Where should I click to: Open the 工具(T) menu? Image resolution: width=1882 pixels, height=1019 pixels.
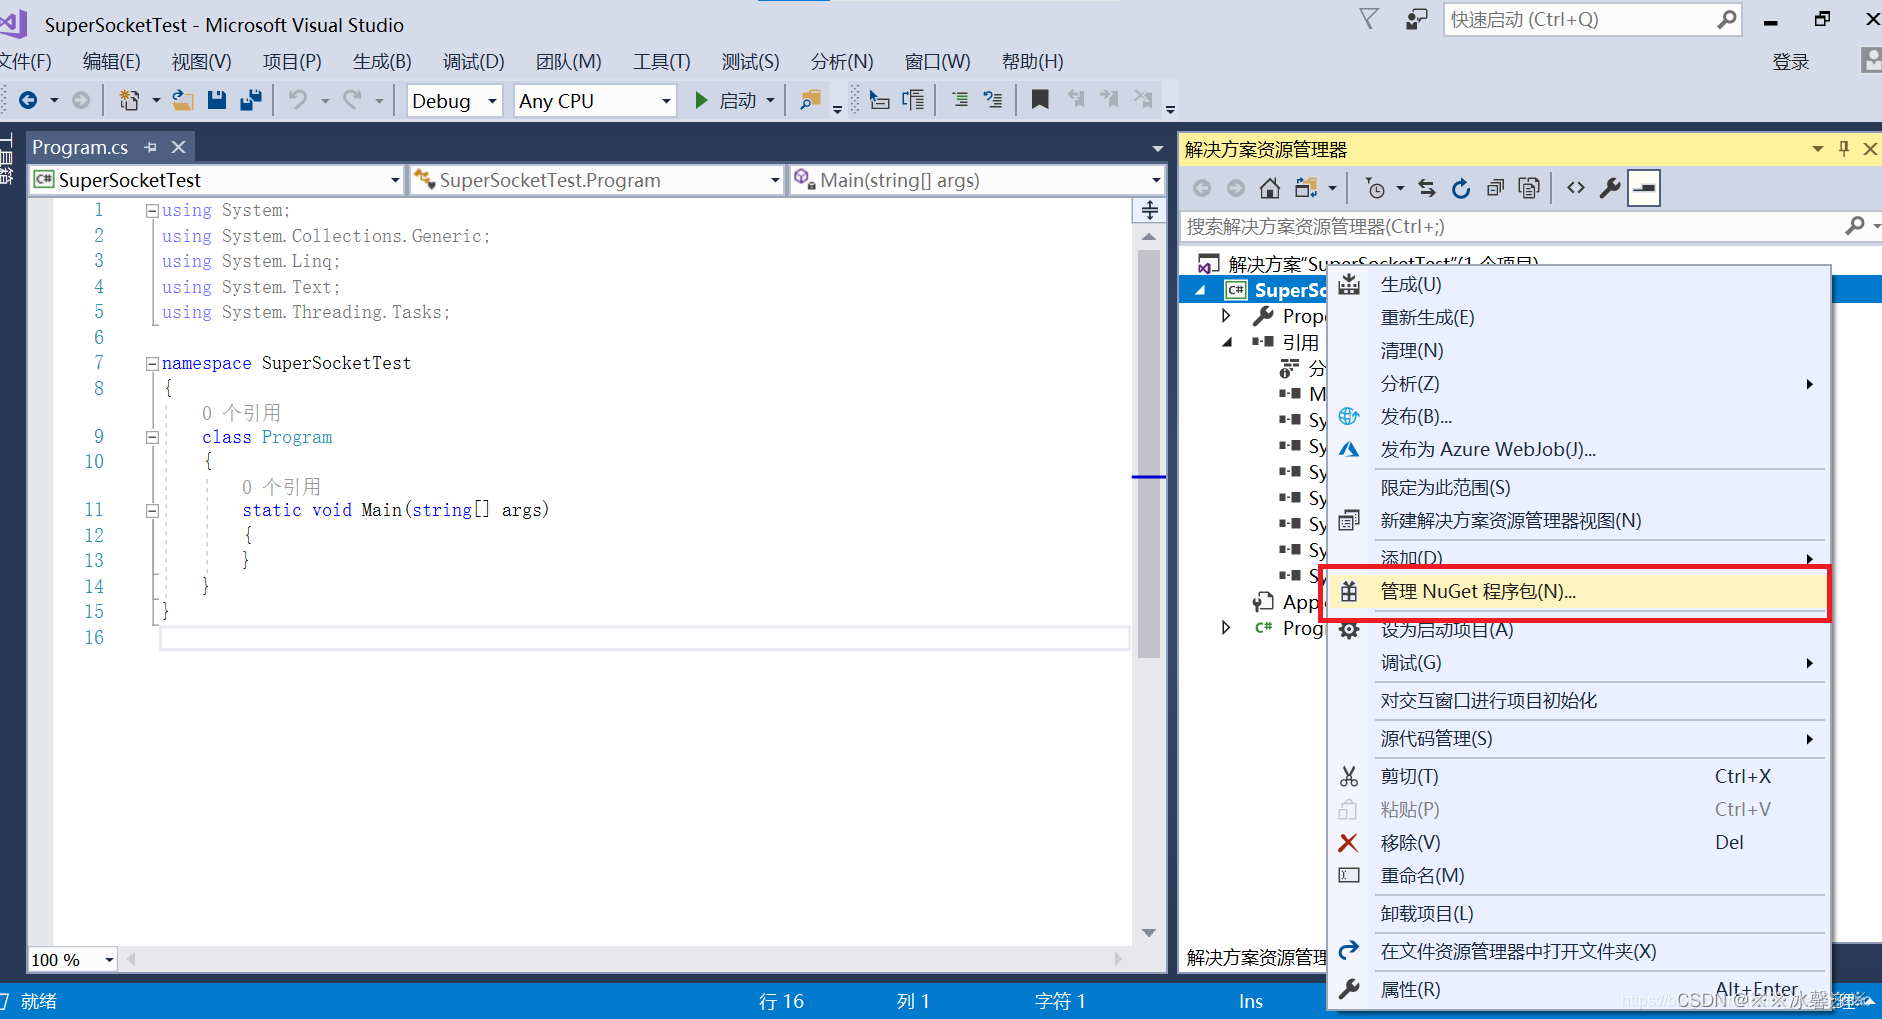click(661, 61)
